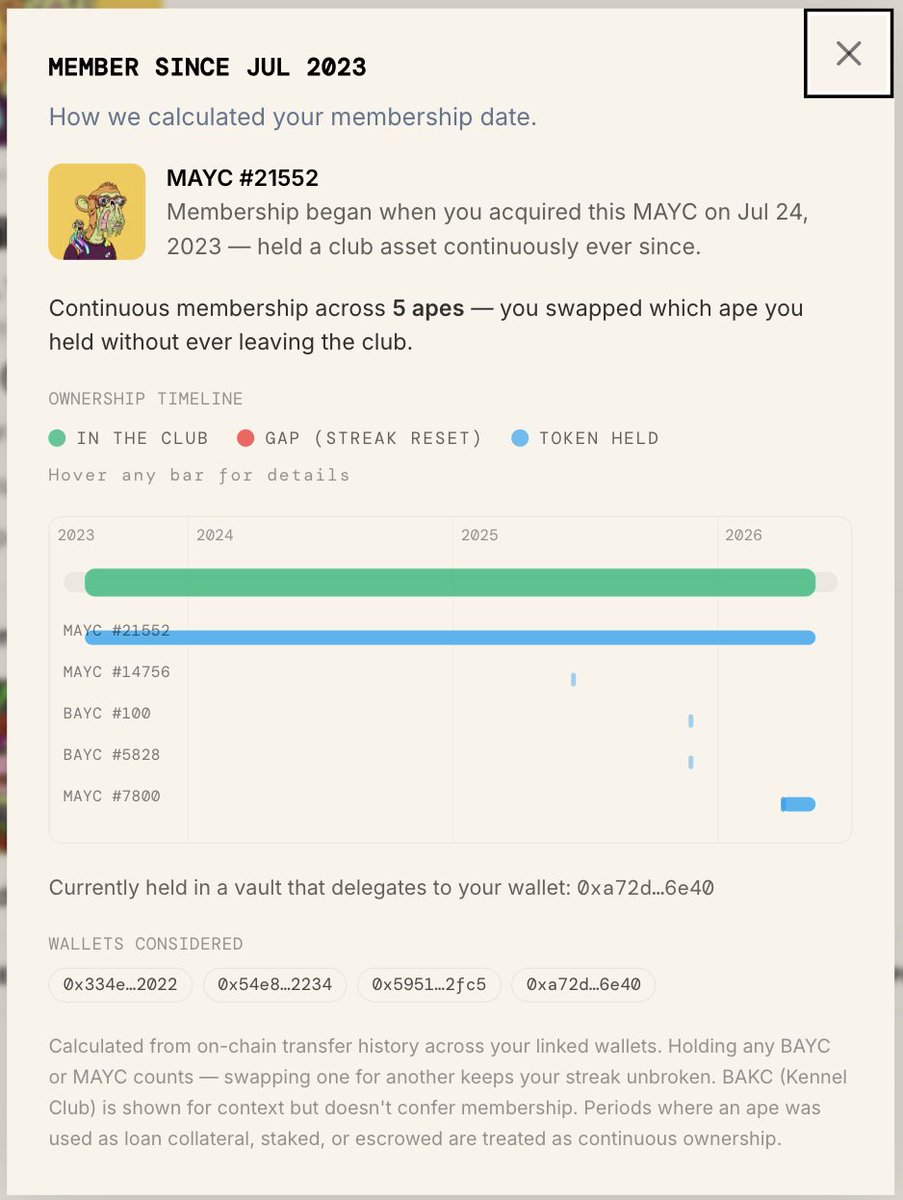Viewport: 903px width, 1200px height.
Task: Click the 2025 year label on timeline
Action: [x=479, y=535]
